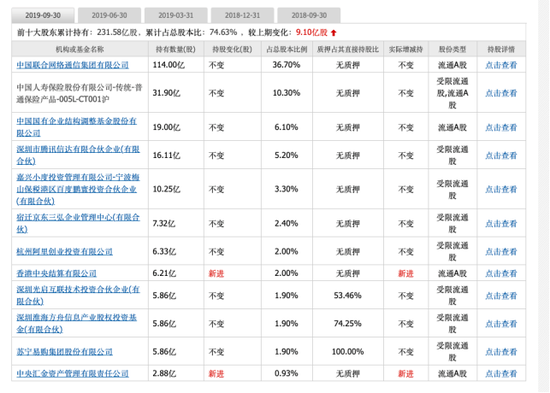Click the 0.93% share ratio cell
Image resolution: width=550 pixels, height=393 pixels.
[x=286, y=373]
